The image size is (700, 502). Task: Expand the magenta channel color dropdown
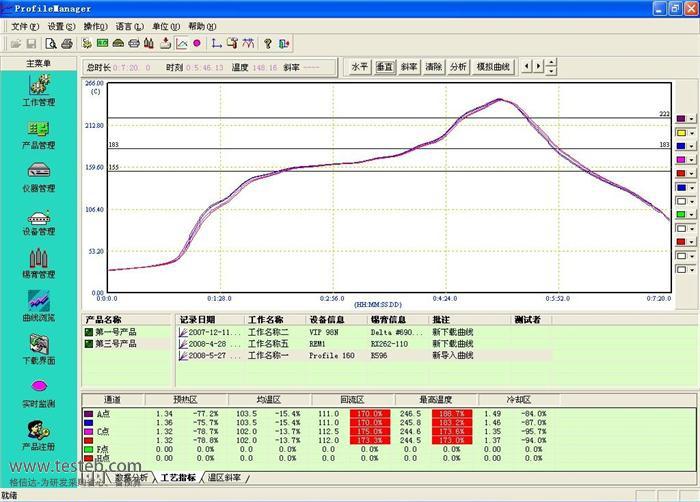[x=691, y=159]
